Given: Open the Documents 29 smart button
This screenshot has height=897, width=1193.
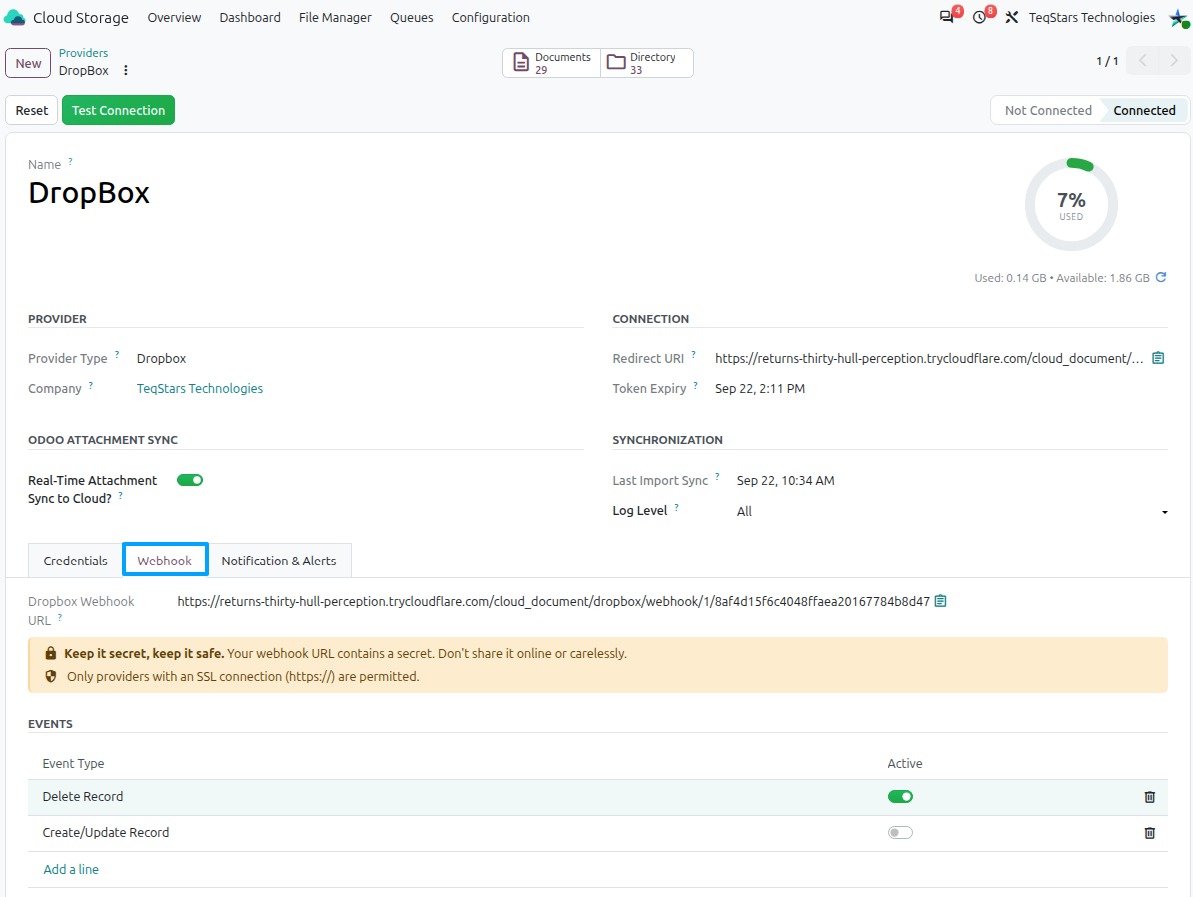Looking at the screenshot, I should coord(552,62).
